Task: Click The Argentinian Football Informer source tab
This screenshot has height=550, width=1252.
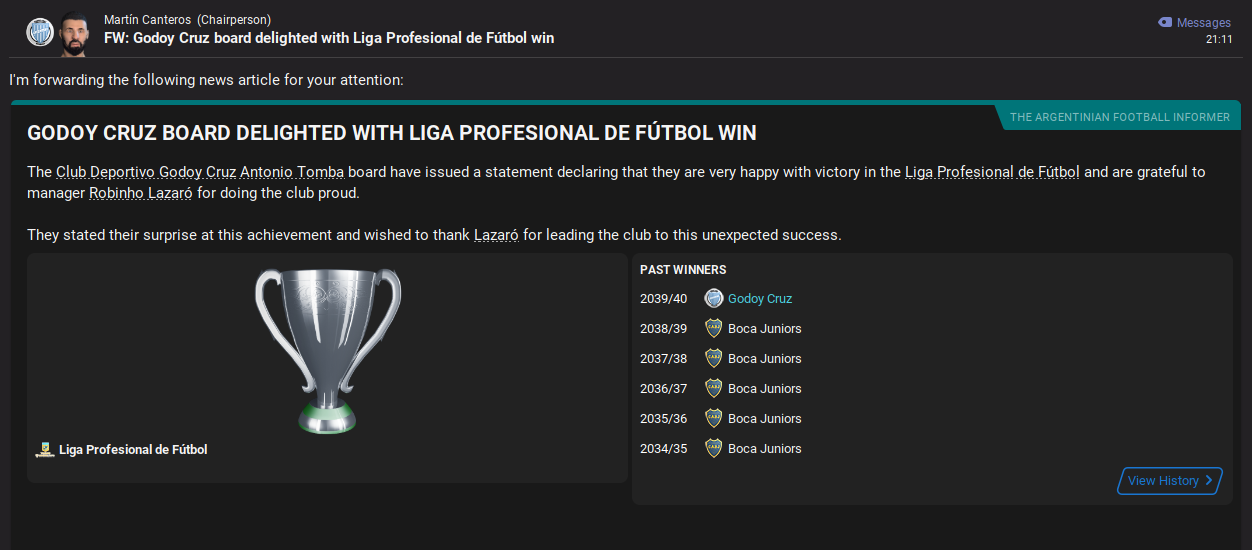Action: pos(1119,117)
